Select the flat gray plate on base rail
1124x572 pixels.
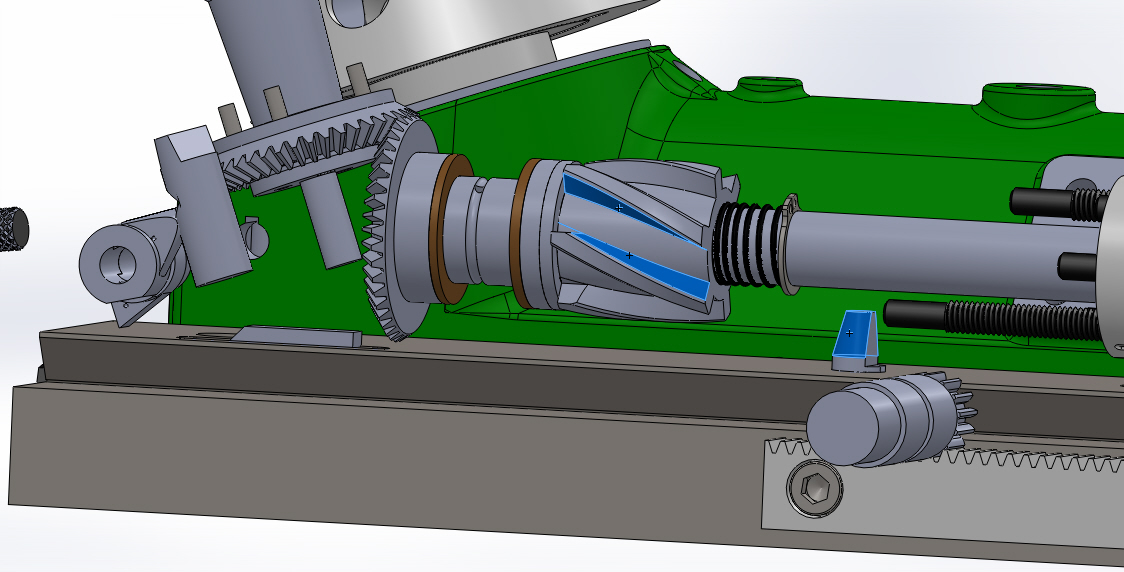[298, 336]
